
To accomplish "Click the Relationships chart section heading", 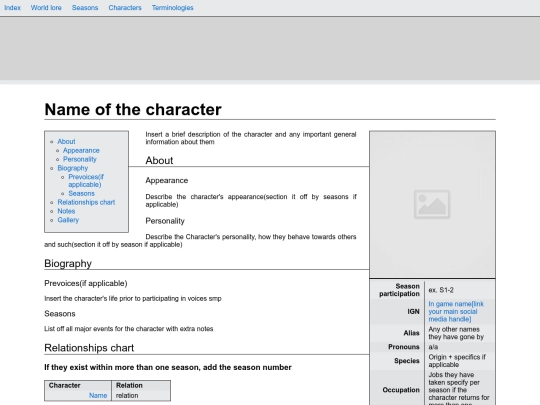I will point(89,348).
